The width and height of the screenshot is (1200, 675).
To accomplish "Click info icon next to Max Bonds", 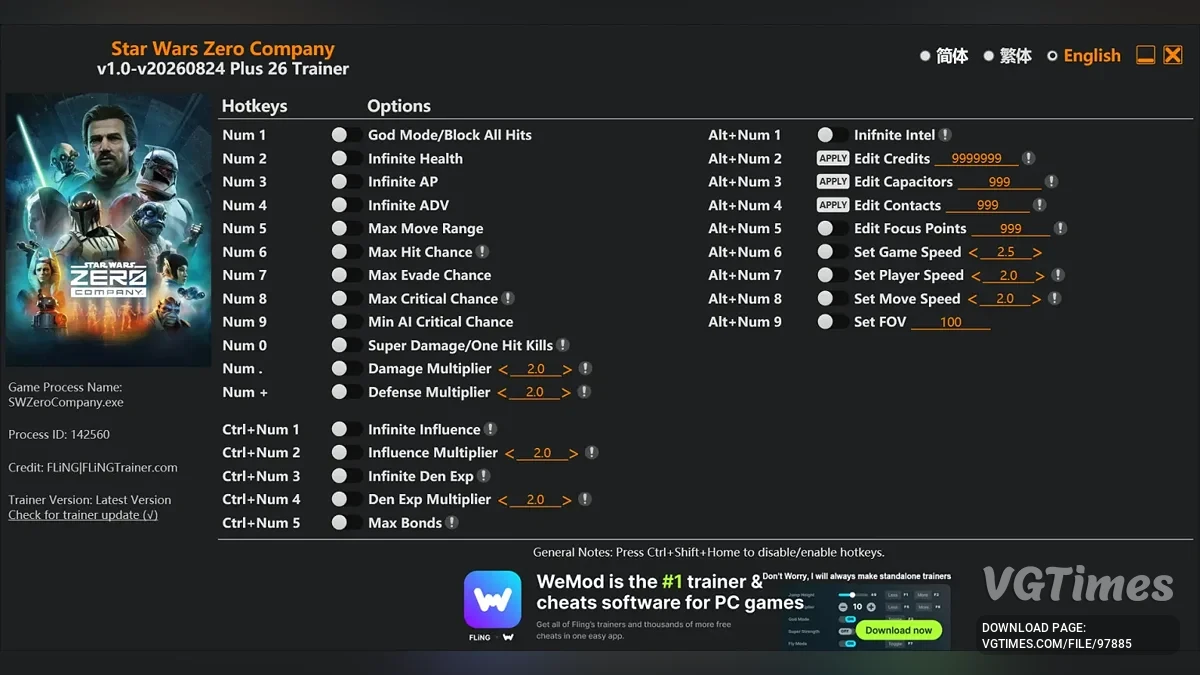I will tap(452, 522).
